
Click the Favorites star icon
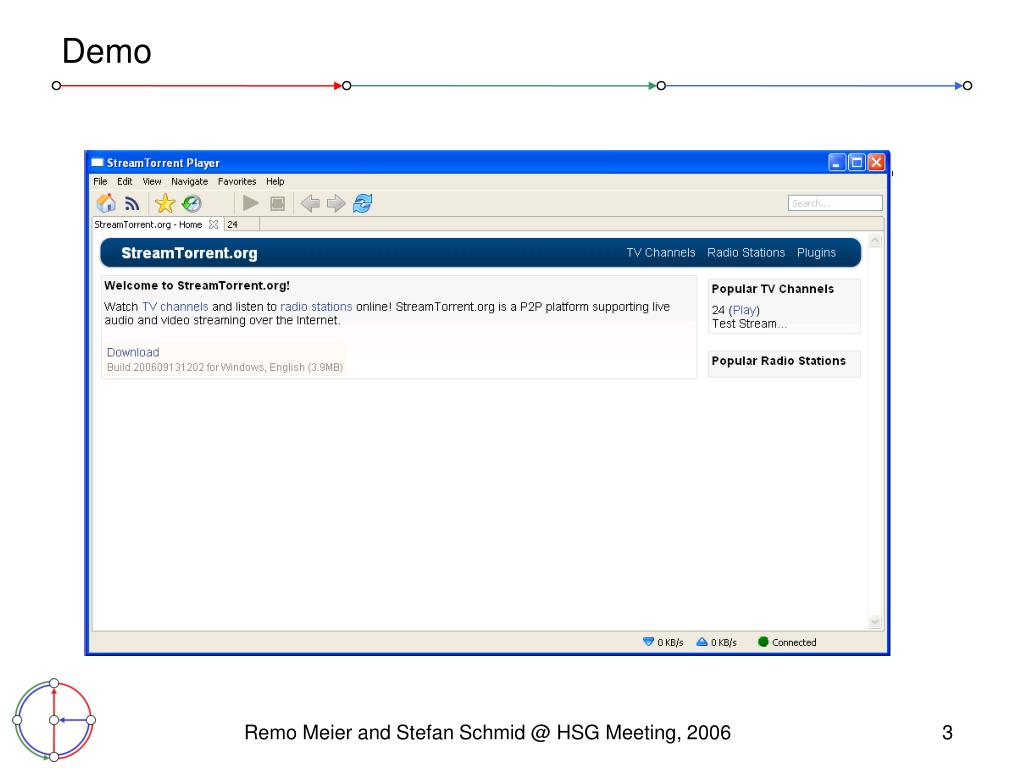[x=165, y=204]
